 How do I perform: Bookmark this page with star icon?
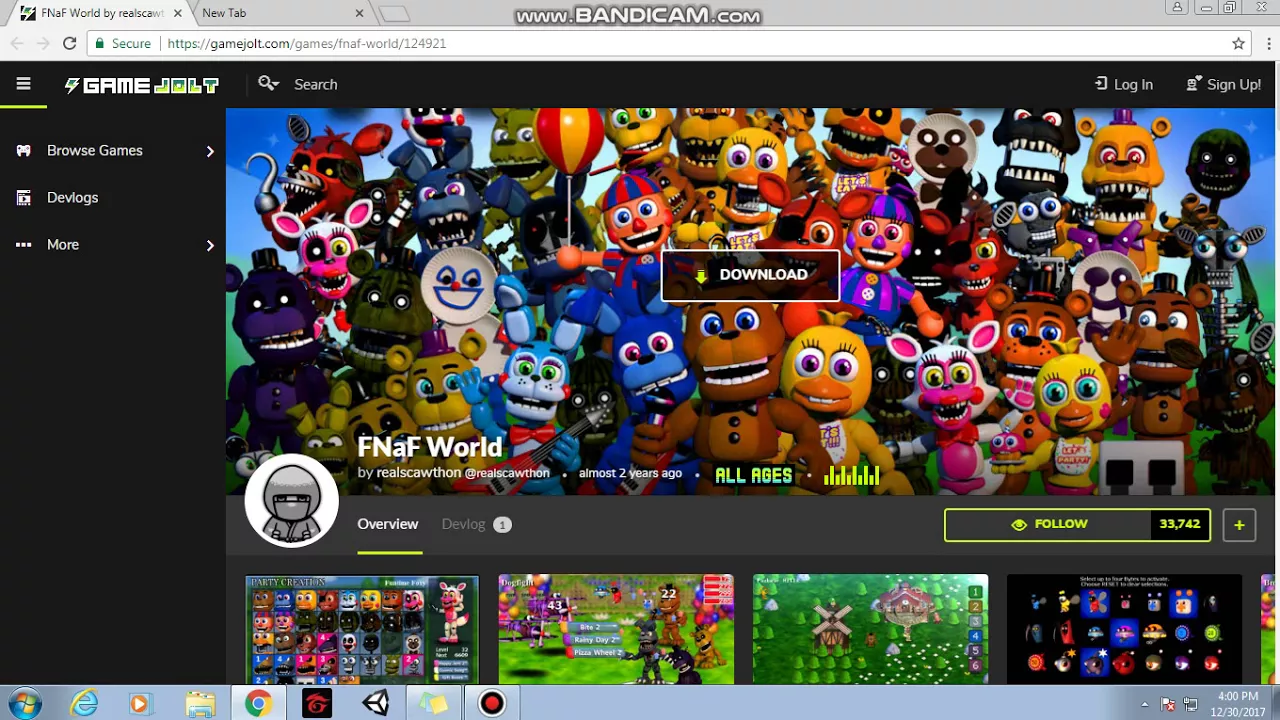(x=1238, y=43)
